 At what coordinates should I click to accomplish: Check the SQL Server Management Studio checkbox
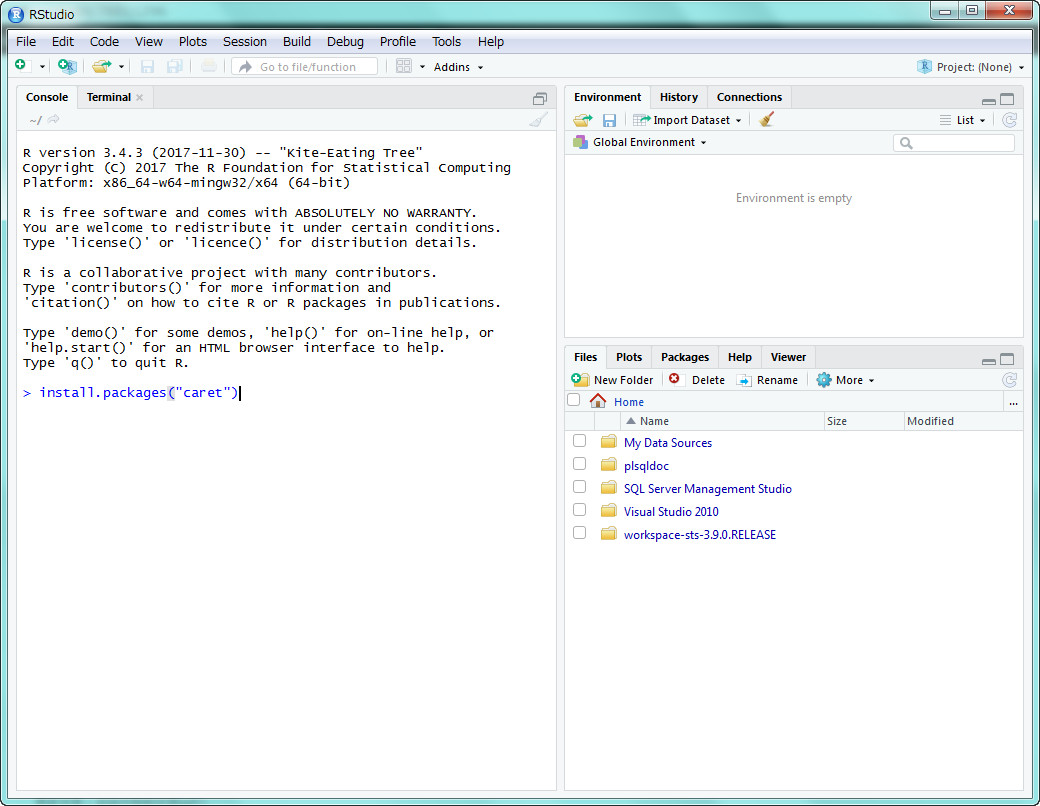(580, 487)
